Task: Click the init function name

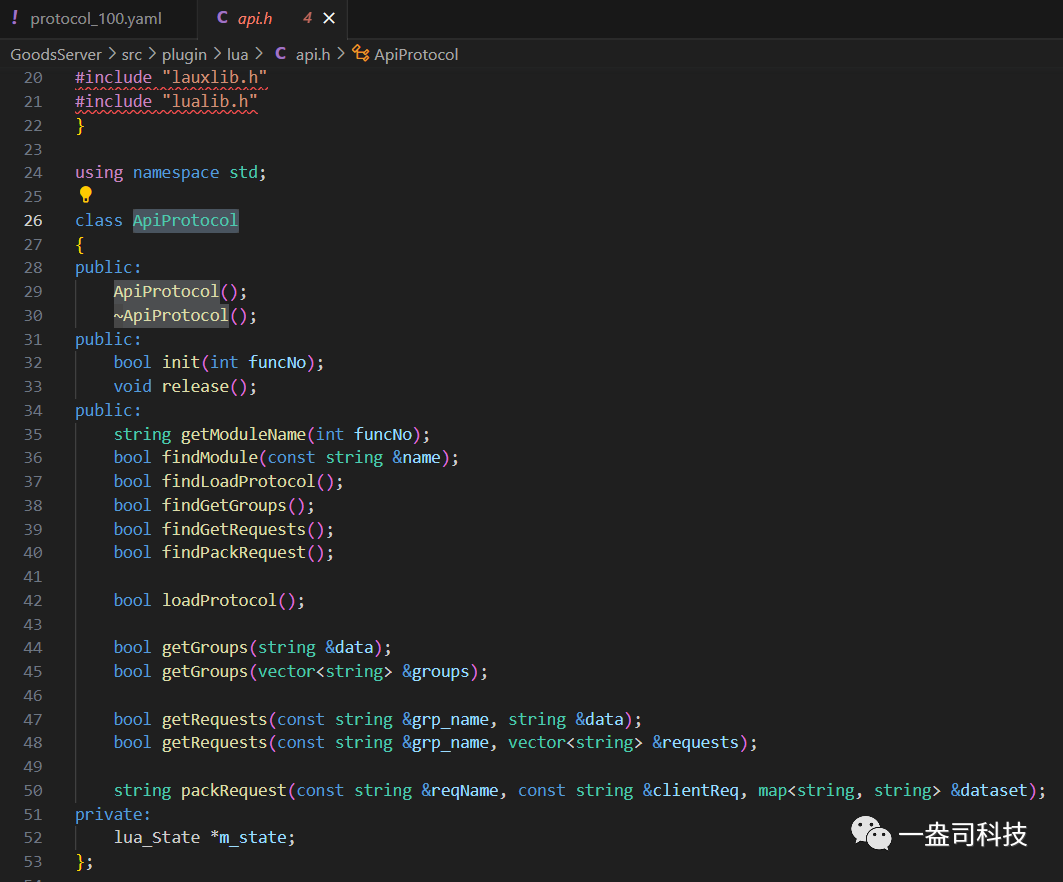Action: click(180, 363)
